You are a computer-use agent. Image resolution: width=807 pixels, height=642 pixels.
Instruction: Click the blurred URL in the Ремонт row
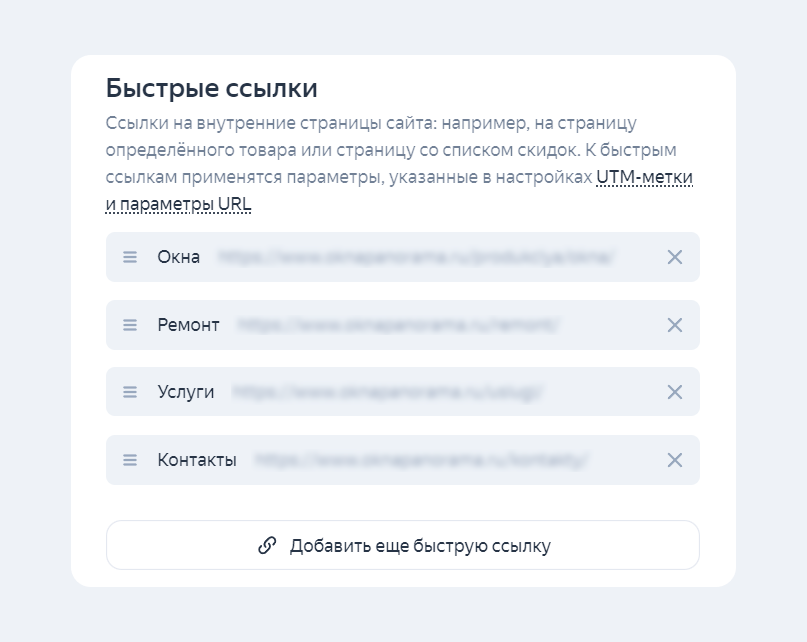pos(398,325)
